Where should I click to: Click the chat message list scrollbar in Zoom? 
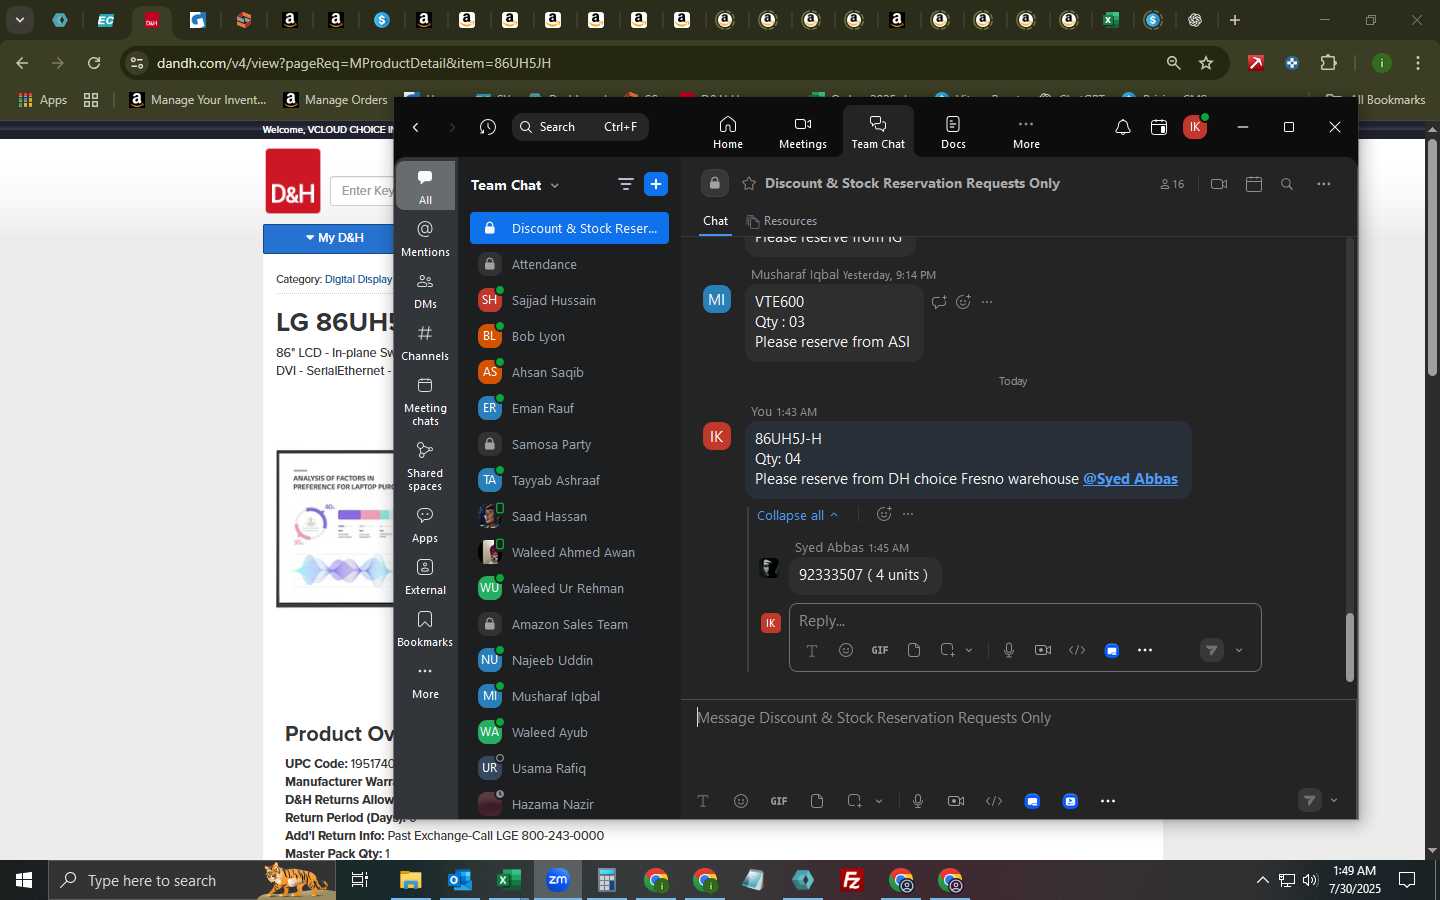pos(1349,647)
